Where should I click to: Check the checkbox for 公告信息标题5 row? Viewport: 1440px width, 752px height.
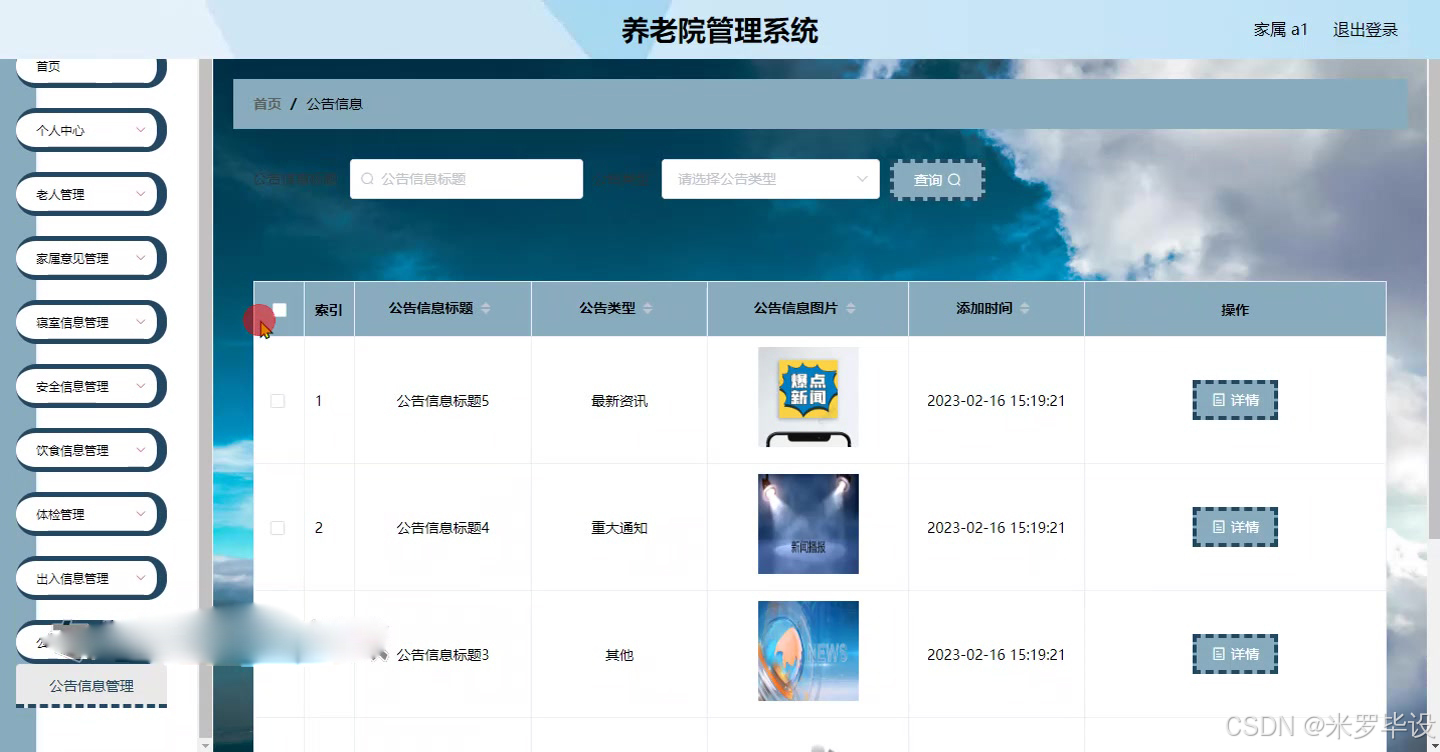coord(277,400)
